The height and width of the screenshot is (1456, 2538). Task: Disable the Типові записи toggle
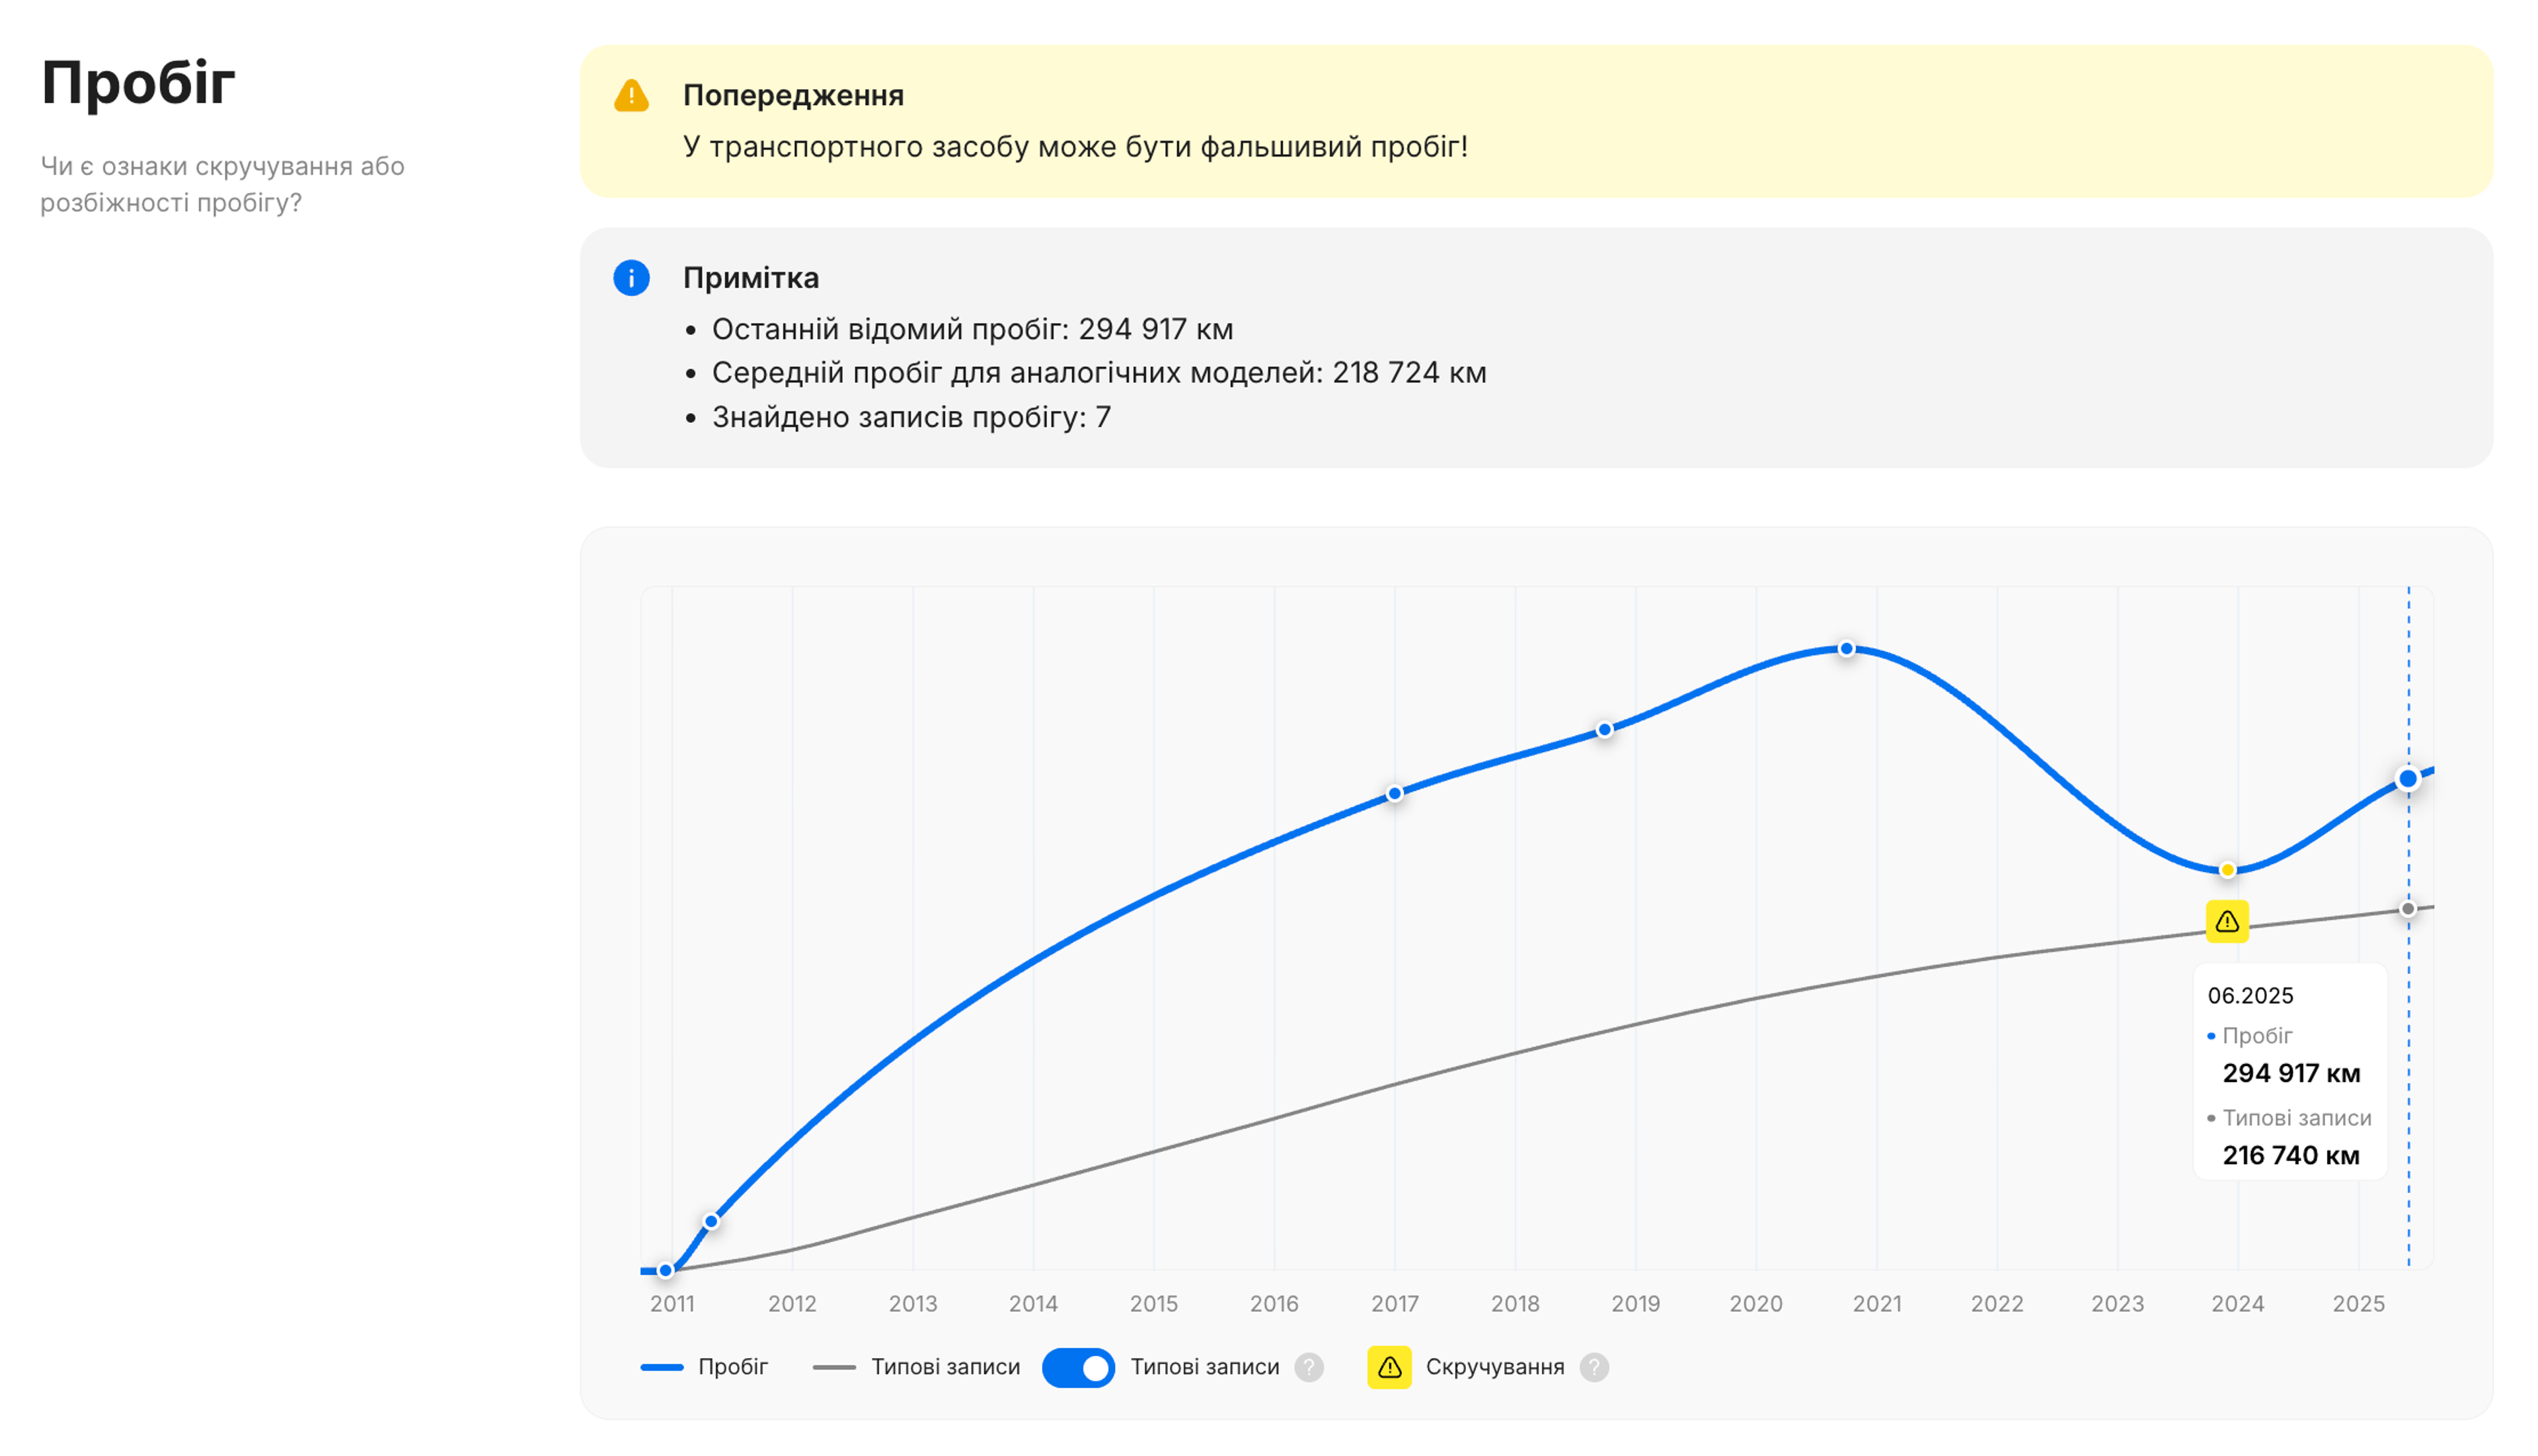pyautogui.click(x=1078, y=1367)
